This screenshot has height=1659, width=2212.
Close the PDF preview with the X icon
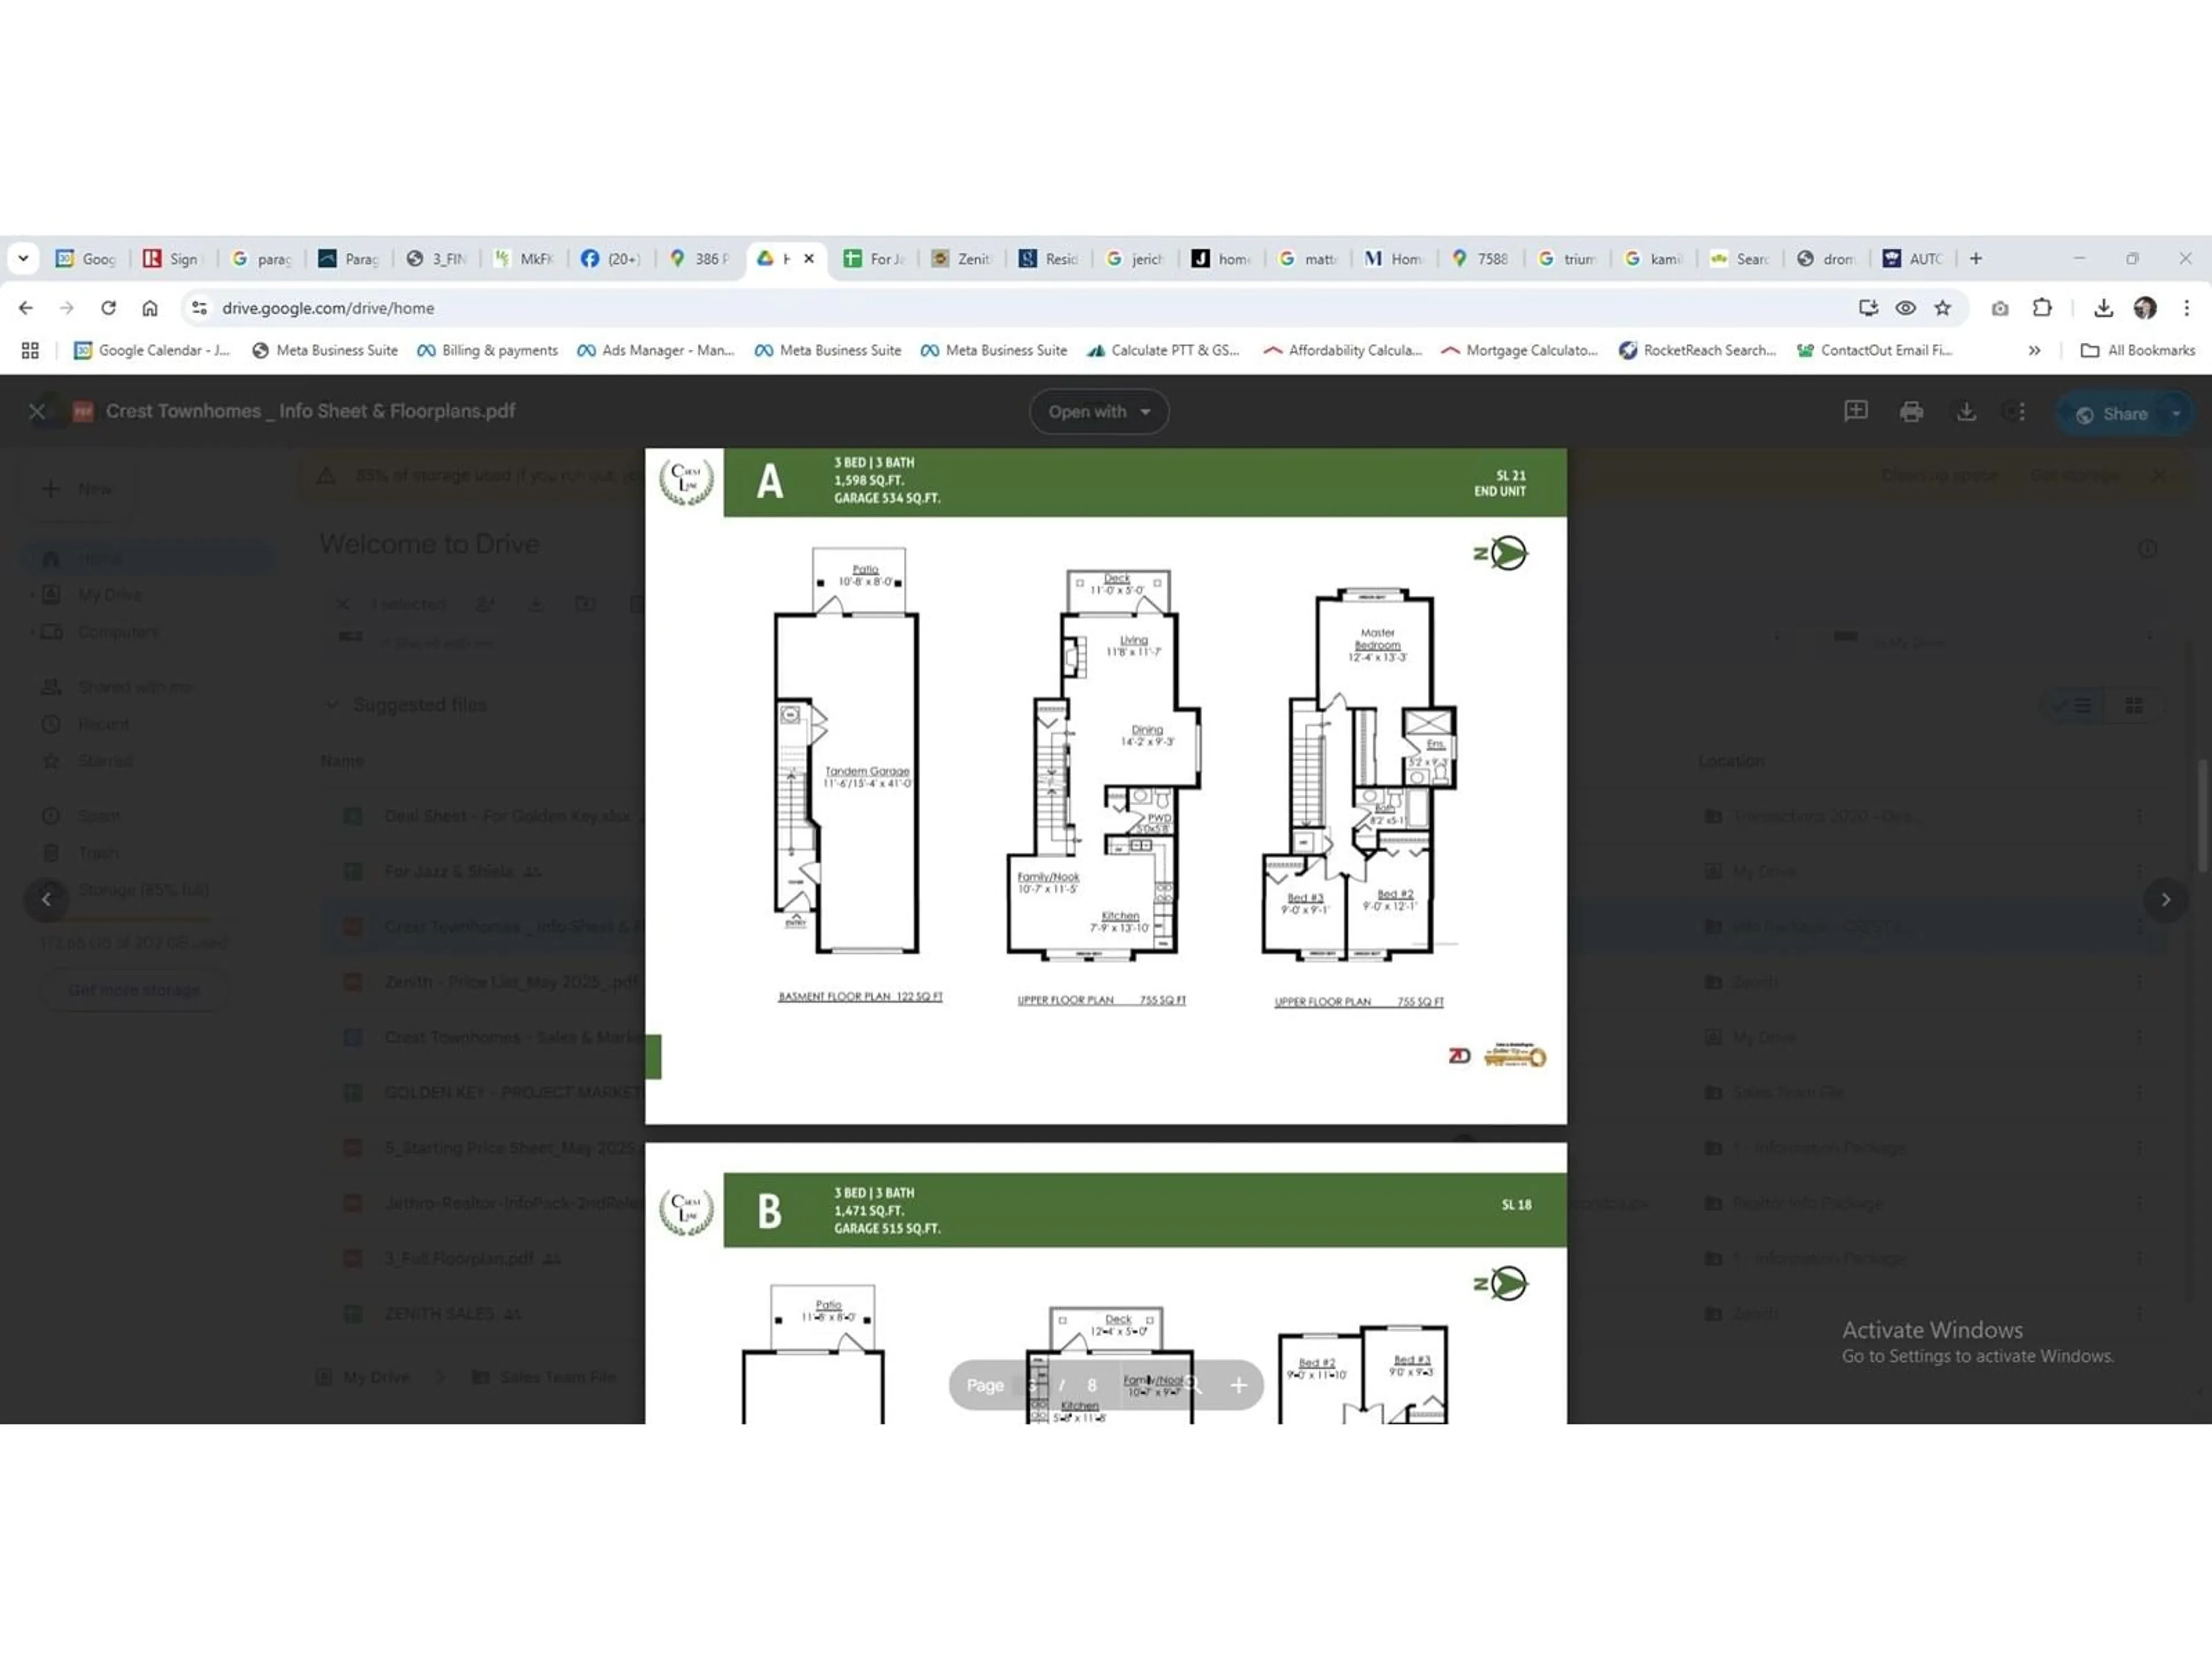pyautogui.click(x=37, y=411)
